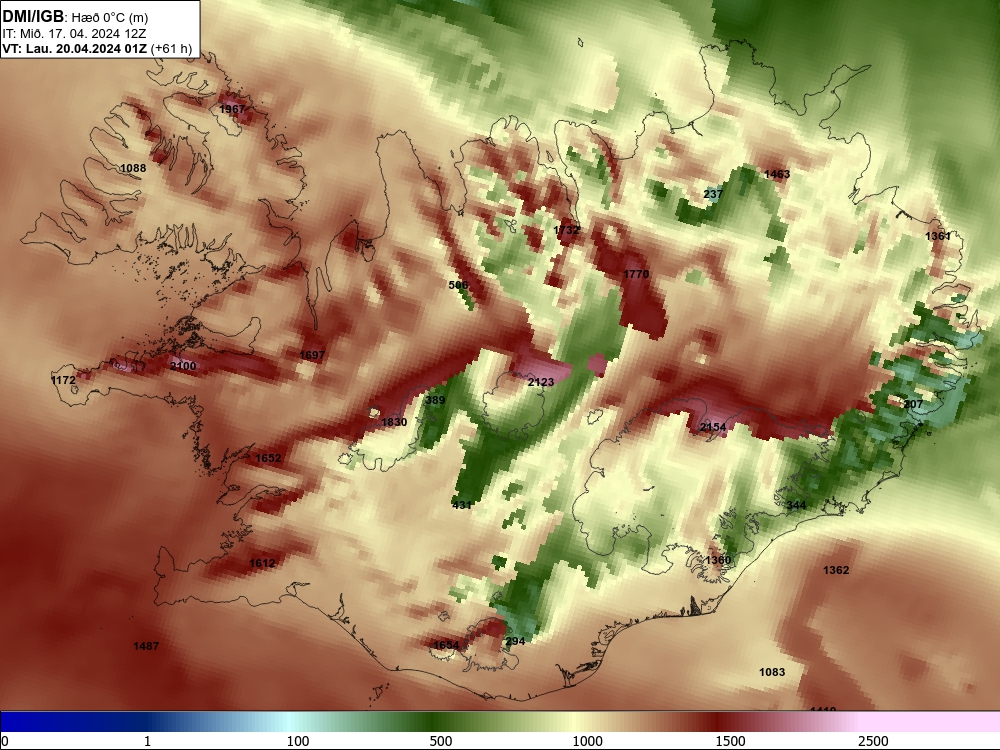Click the color scale tick label 1000
The width and height of the screenshot is (1000, 750).
tap(587, 741)
